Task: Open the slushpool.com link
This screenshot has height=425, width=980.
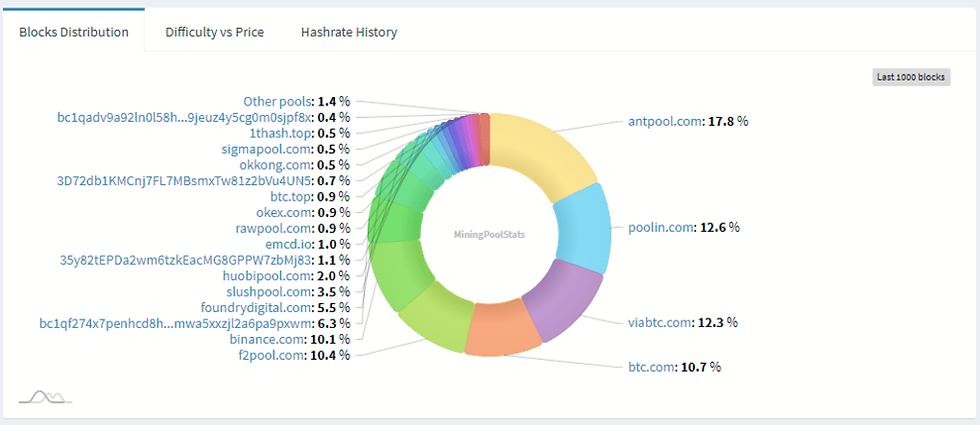Action: coord(268,291)
